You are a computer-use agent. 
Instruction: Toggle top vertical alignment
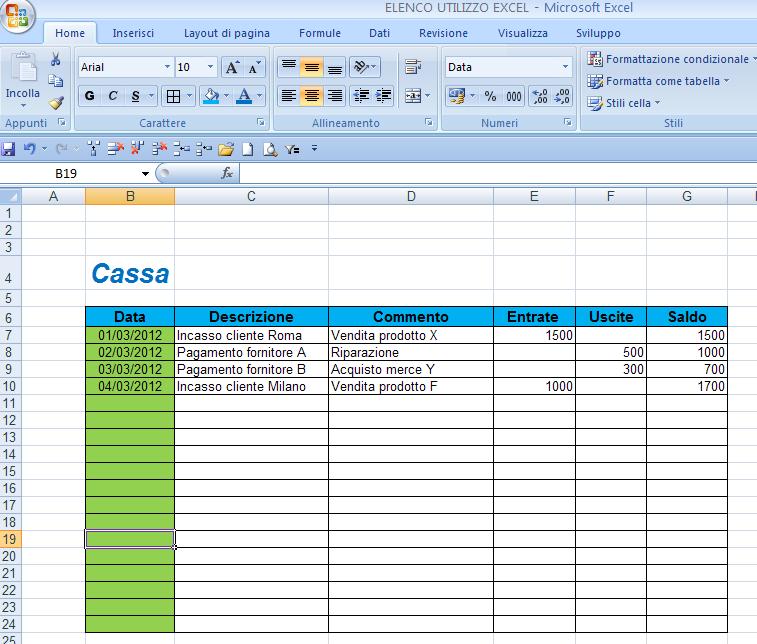tap(289, 67)
